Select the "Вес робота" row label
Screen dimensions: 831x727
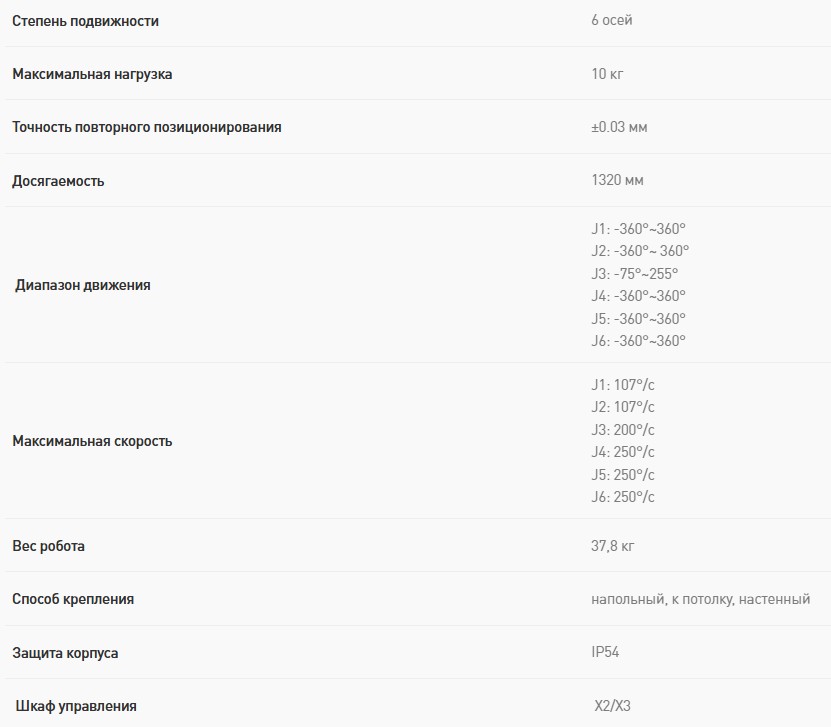pos(48,546)
